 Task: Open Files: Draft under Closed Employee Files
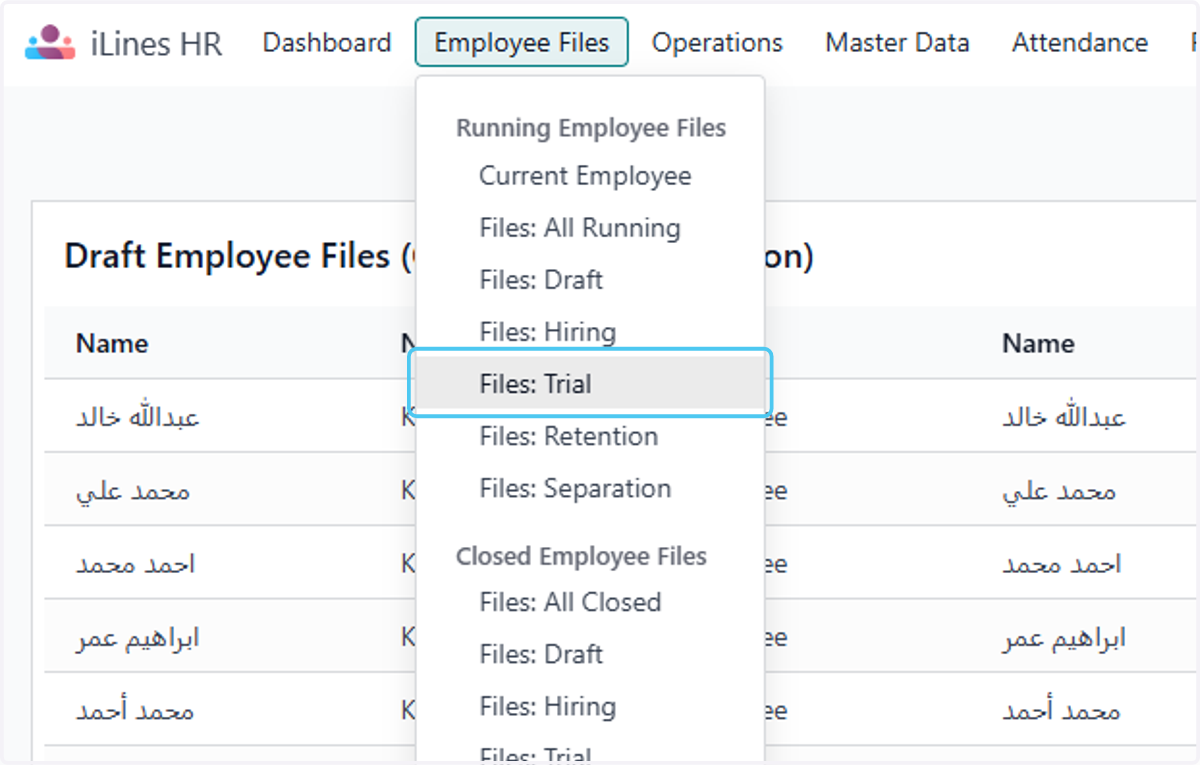pyautogui.click(x=541, y=654)
